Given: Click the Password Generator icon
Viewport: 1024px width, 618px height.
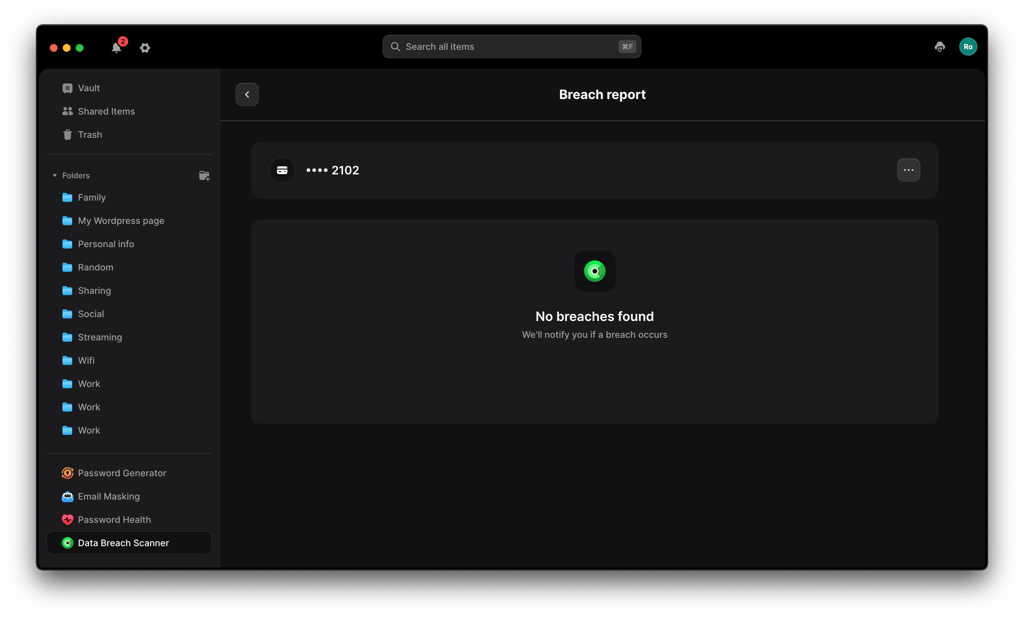Looking at the screenshot, I should 67,473.
